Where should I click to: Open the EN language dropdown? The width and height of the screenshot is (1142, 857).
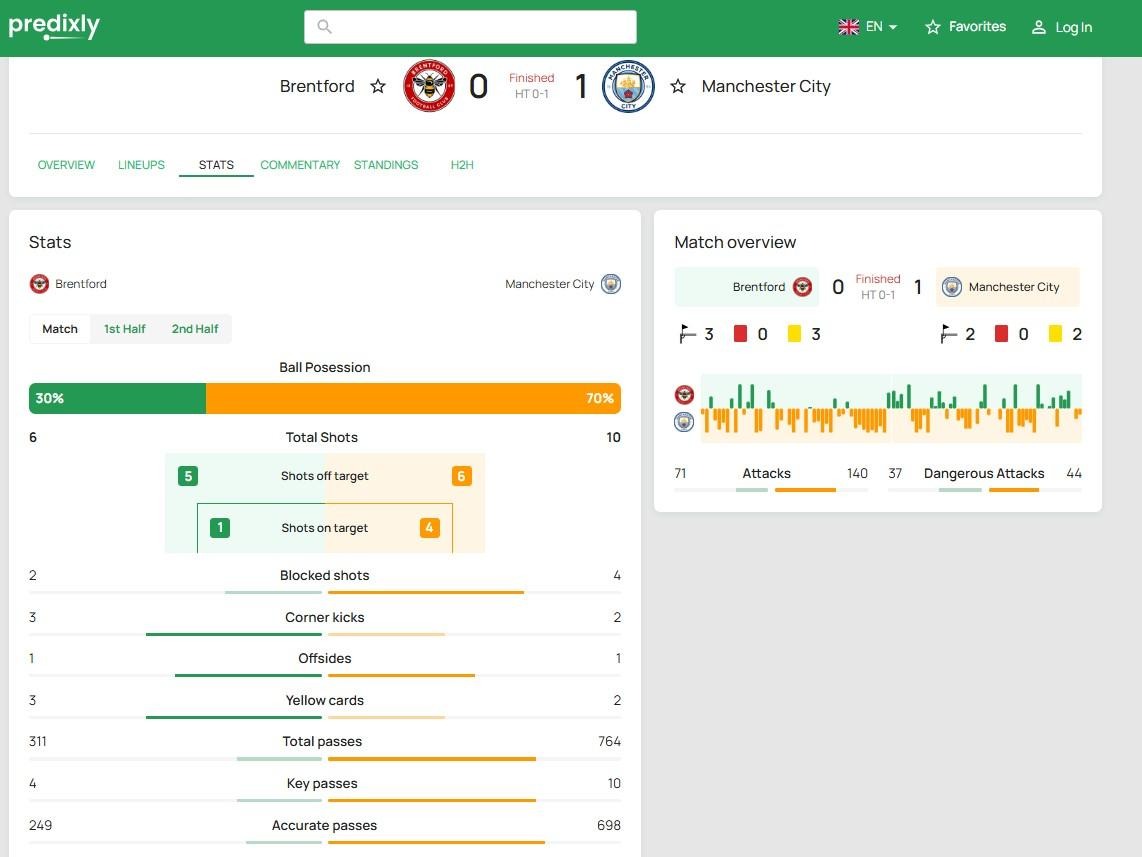pyautogui.click(x=868, y=27)
